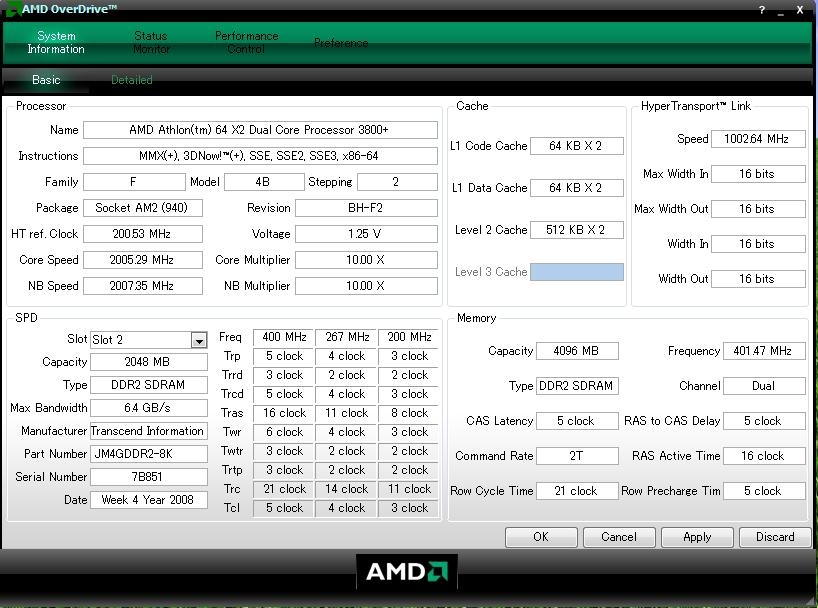Click the Row Cycle Time 21 clock field
Viewport: 818px width, 608px height.
(577, 491)
